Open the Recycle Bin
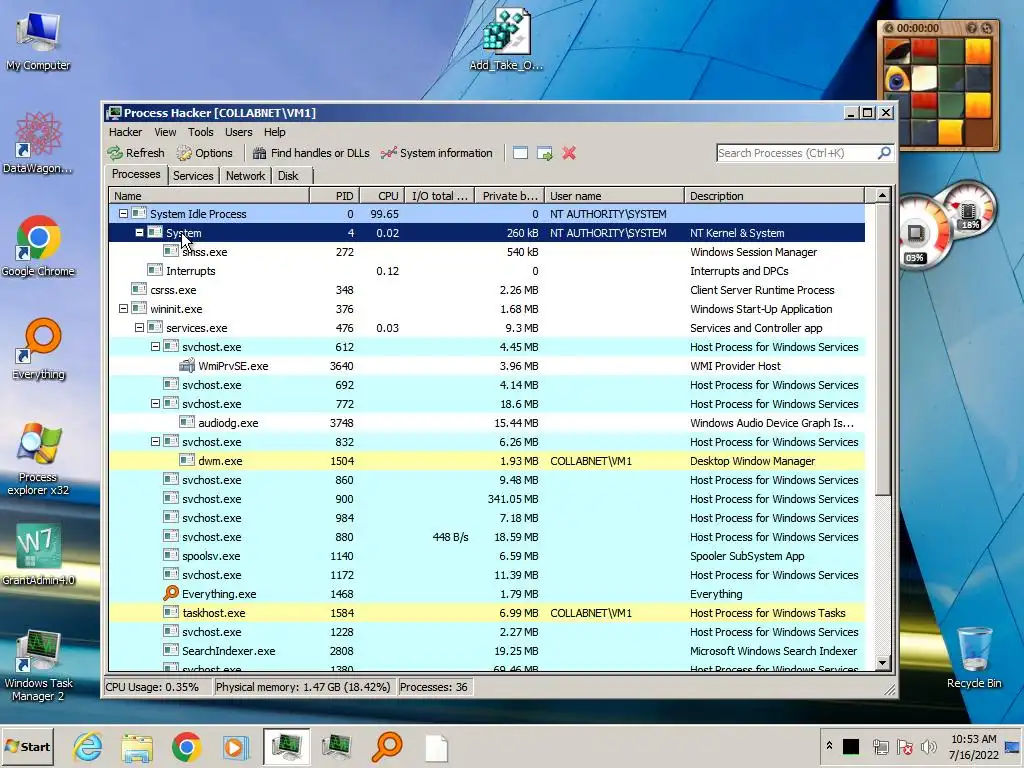 [x=974, y=658]
